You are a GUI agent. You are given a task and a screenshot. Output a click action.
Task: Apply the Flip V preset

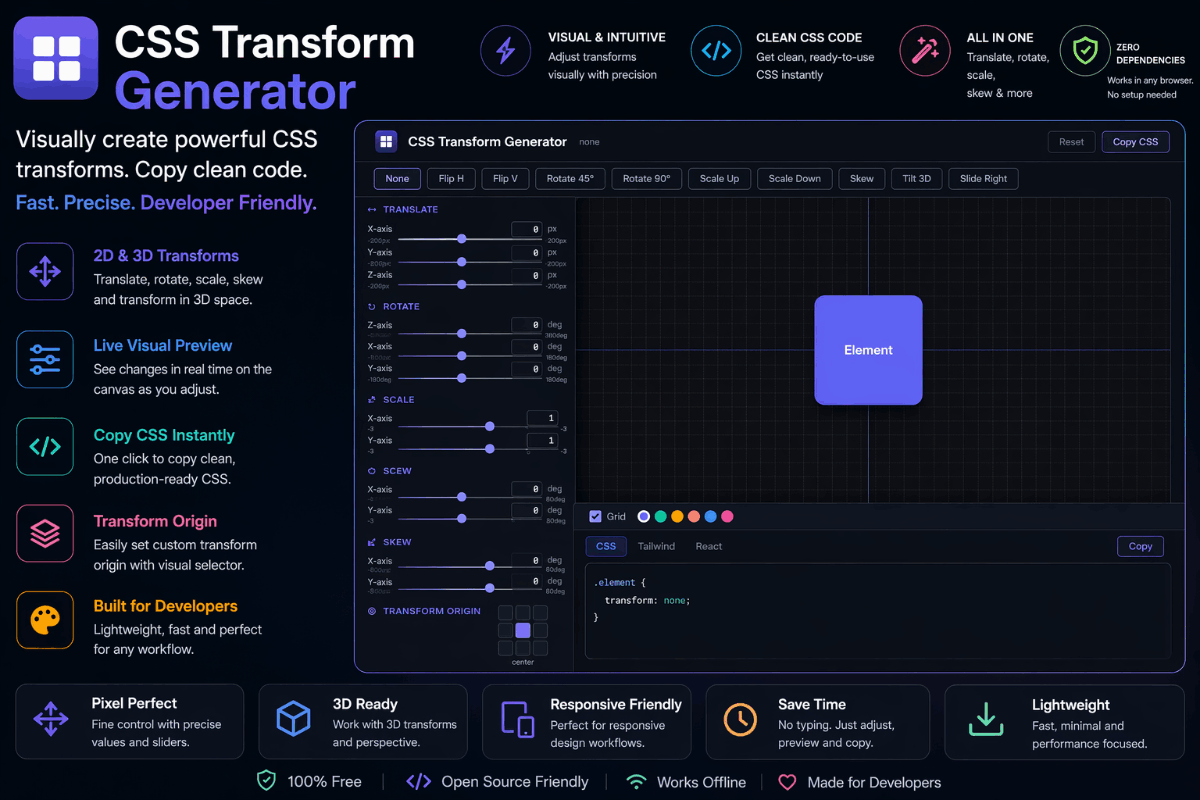[505, 178]
